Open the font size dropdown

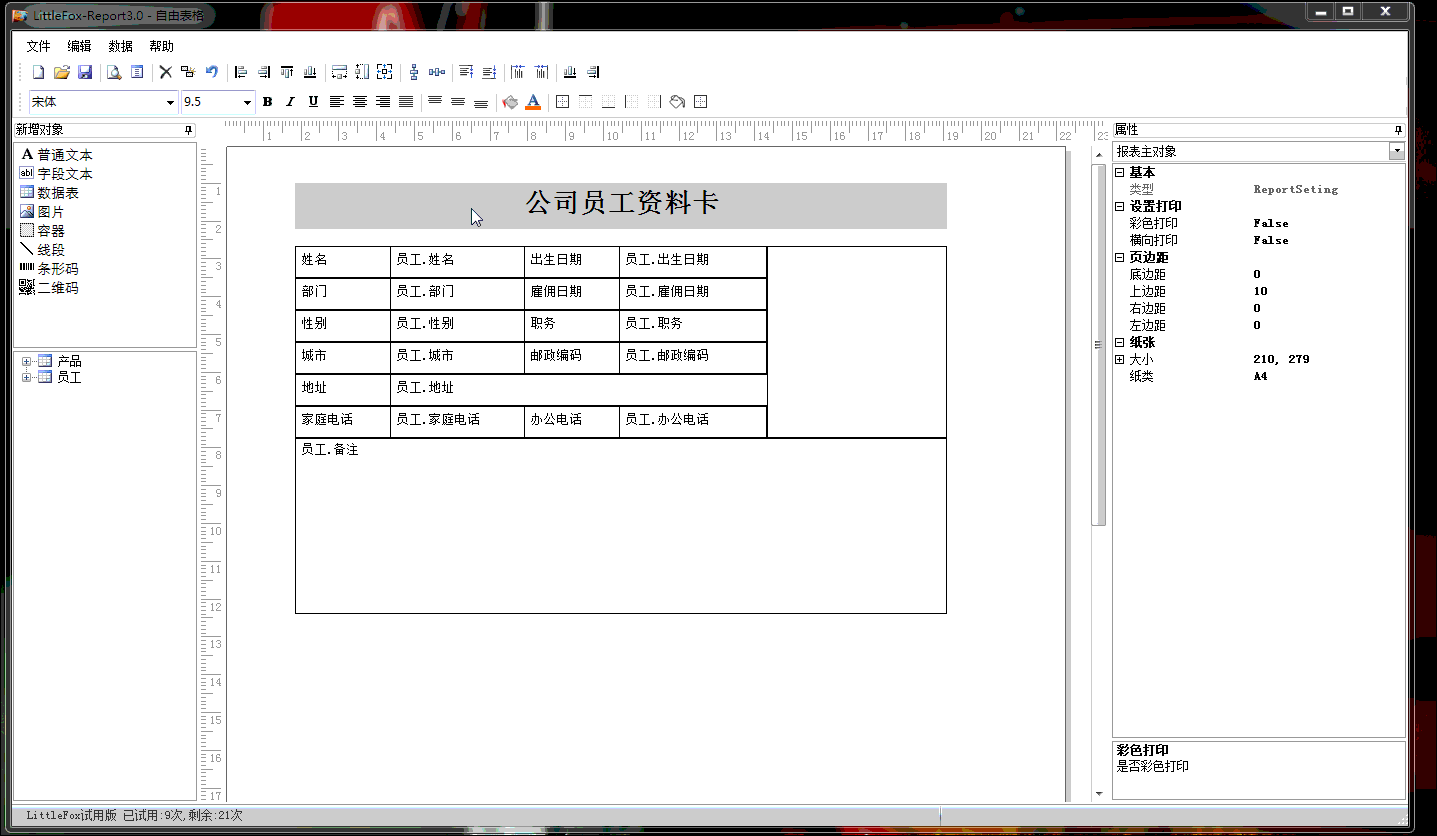coord(247,102)
